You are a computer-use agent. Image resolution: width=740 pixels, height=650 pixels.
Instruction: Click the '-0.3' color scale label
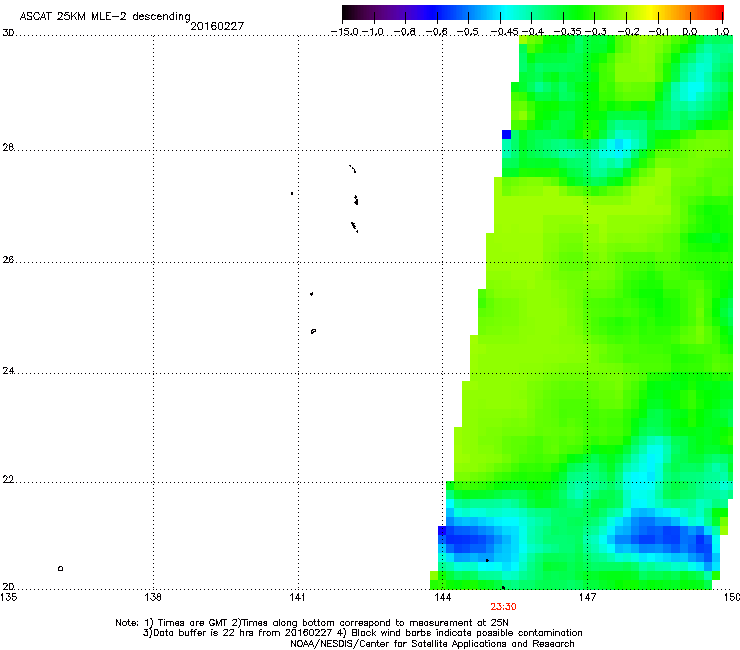(596, 32)
